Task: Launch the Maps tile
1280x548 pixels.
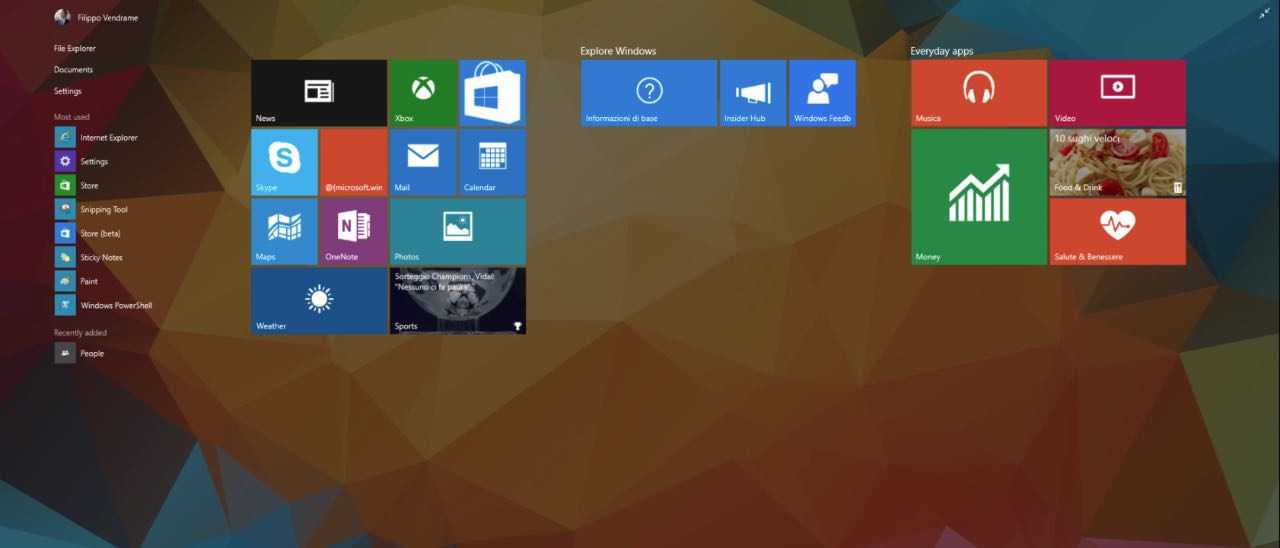Action: click(x=284, y=231)
